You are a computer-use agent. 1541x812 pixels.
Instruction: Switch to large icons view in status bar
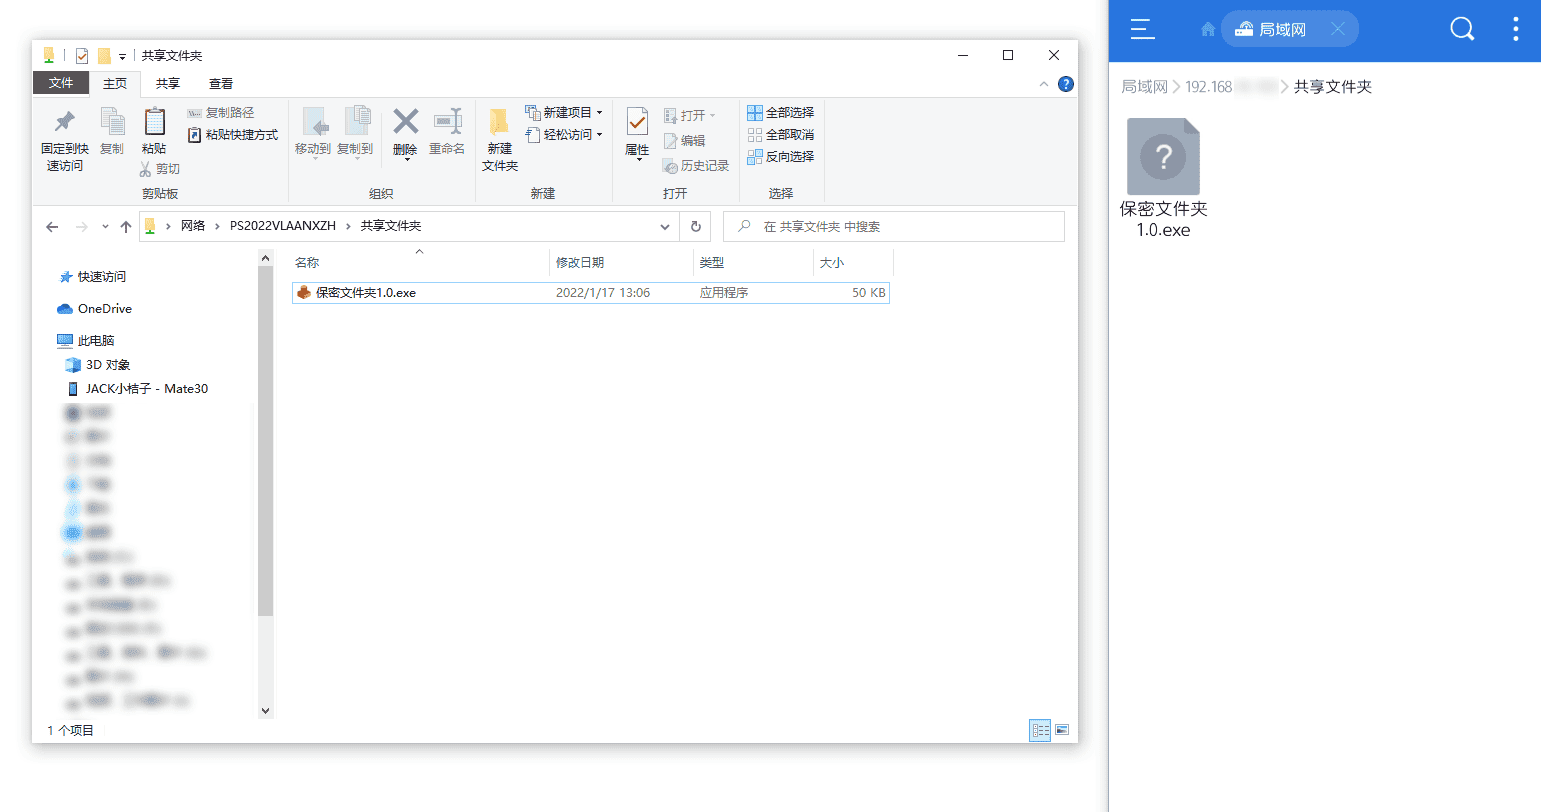(1062, 731)
